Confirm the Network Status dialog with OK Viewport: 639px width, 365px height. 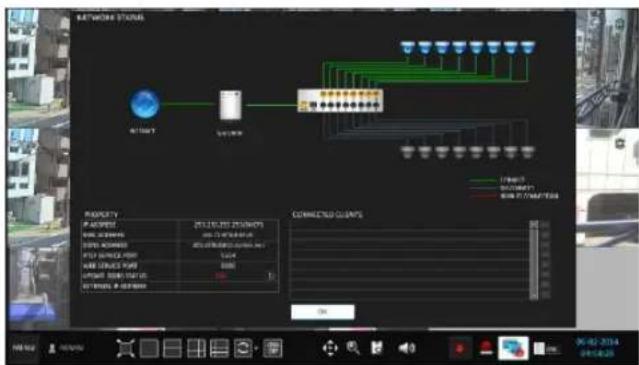(322, 312)
